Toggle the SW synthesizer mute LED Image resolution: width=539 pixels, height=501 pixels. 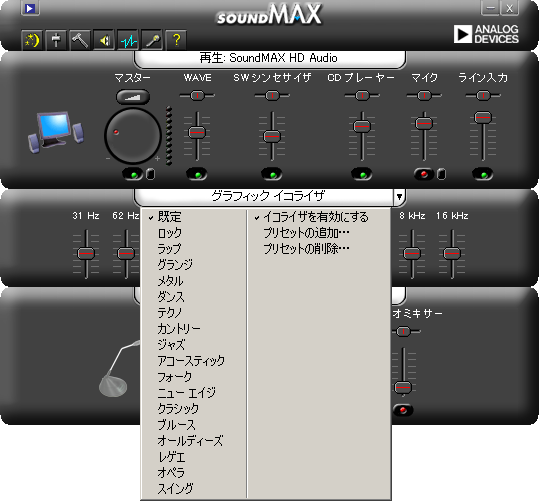(272, 174)
